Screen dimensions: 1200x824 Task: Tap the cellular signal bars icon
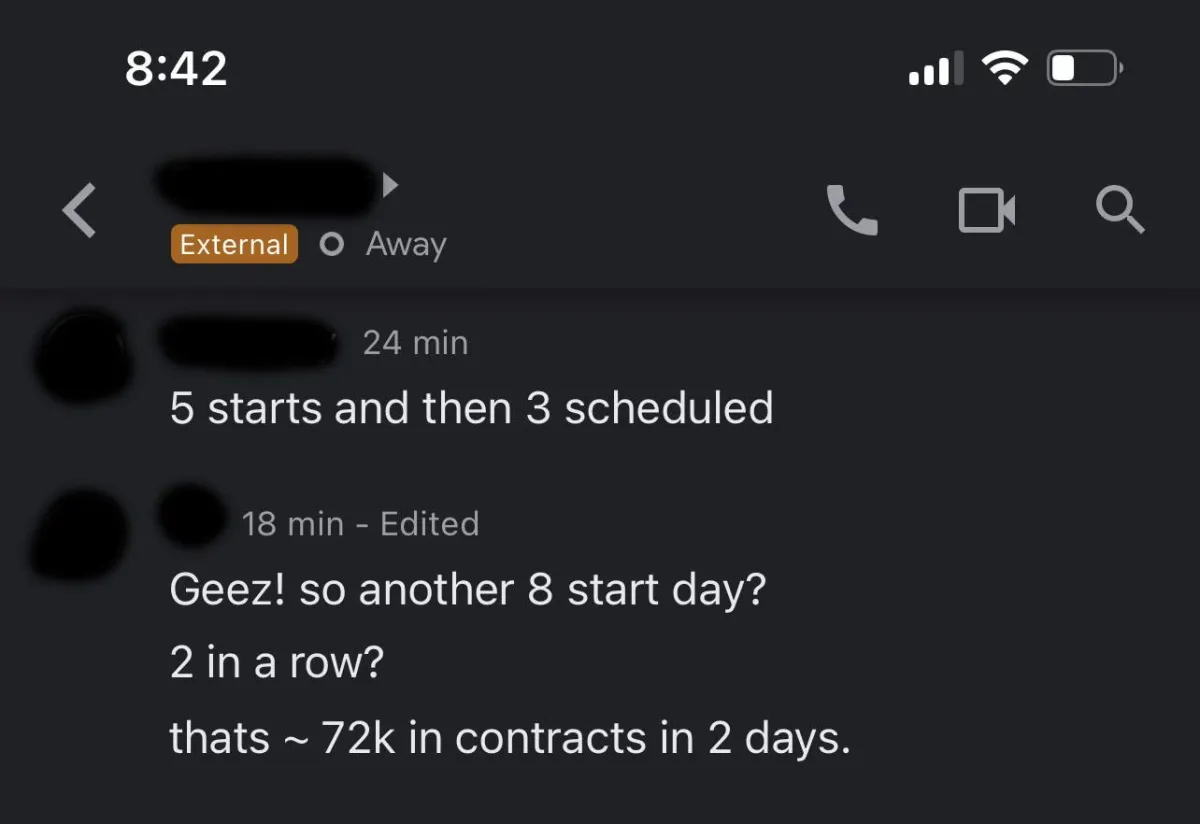tap(935, 68)
